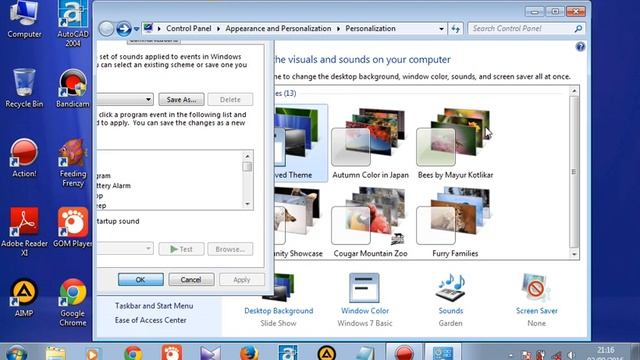Click OK in the Sound dialog
The image size is (640, 360).
tap(141, 280)
